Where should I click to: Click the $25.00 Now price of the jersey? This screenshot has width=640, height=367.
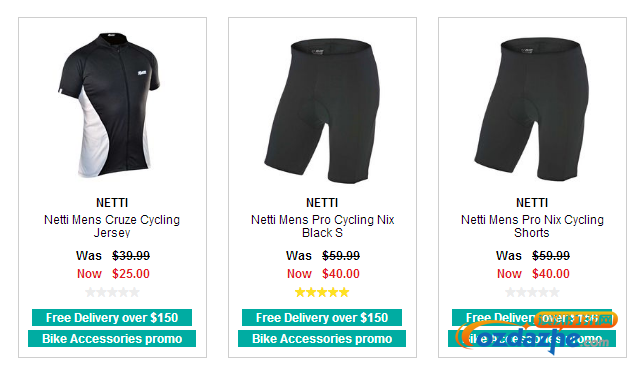click(131, 274)
